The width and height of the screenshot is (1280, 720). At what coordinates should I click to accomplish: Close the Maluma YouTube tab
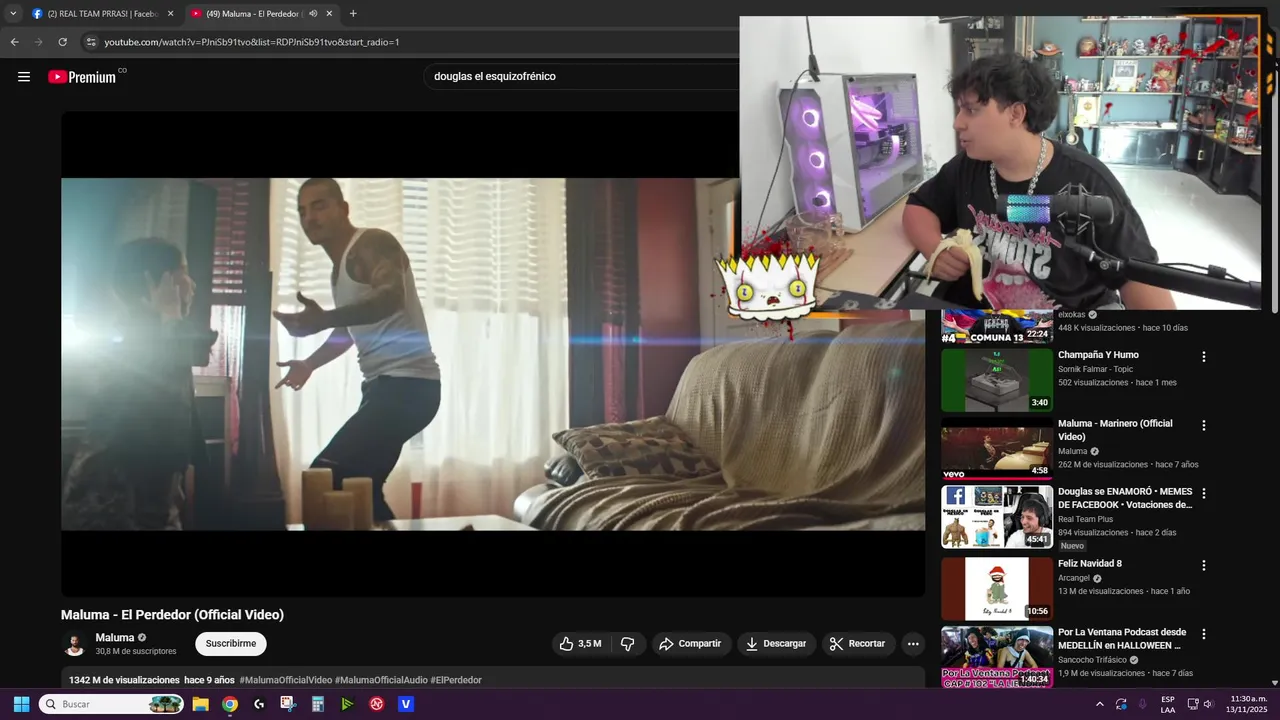(x=329, y=14)
